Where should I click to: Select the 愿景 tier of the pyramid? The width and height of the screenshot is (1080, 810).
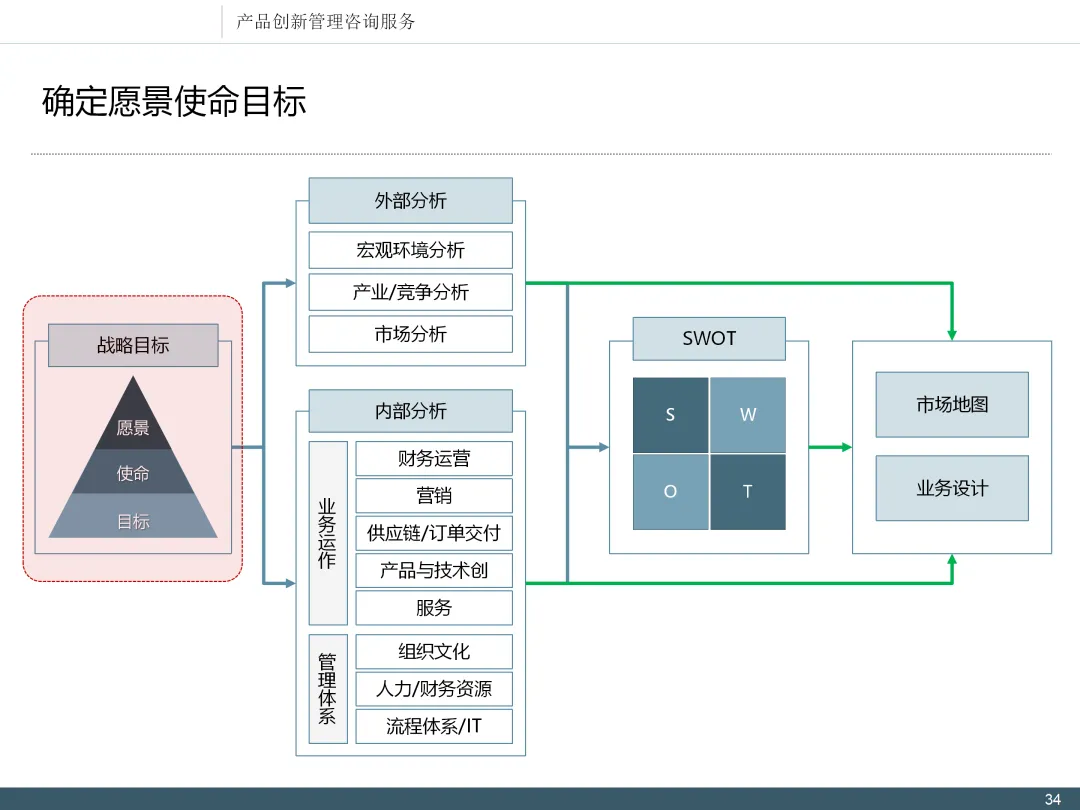coord(133,422)
